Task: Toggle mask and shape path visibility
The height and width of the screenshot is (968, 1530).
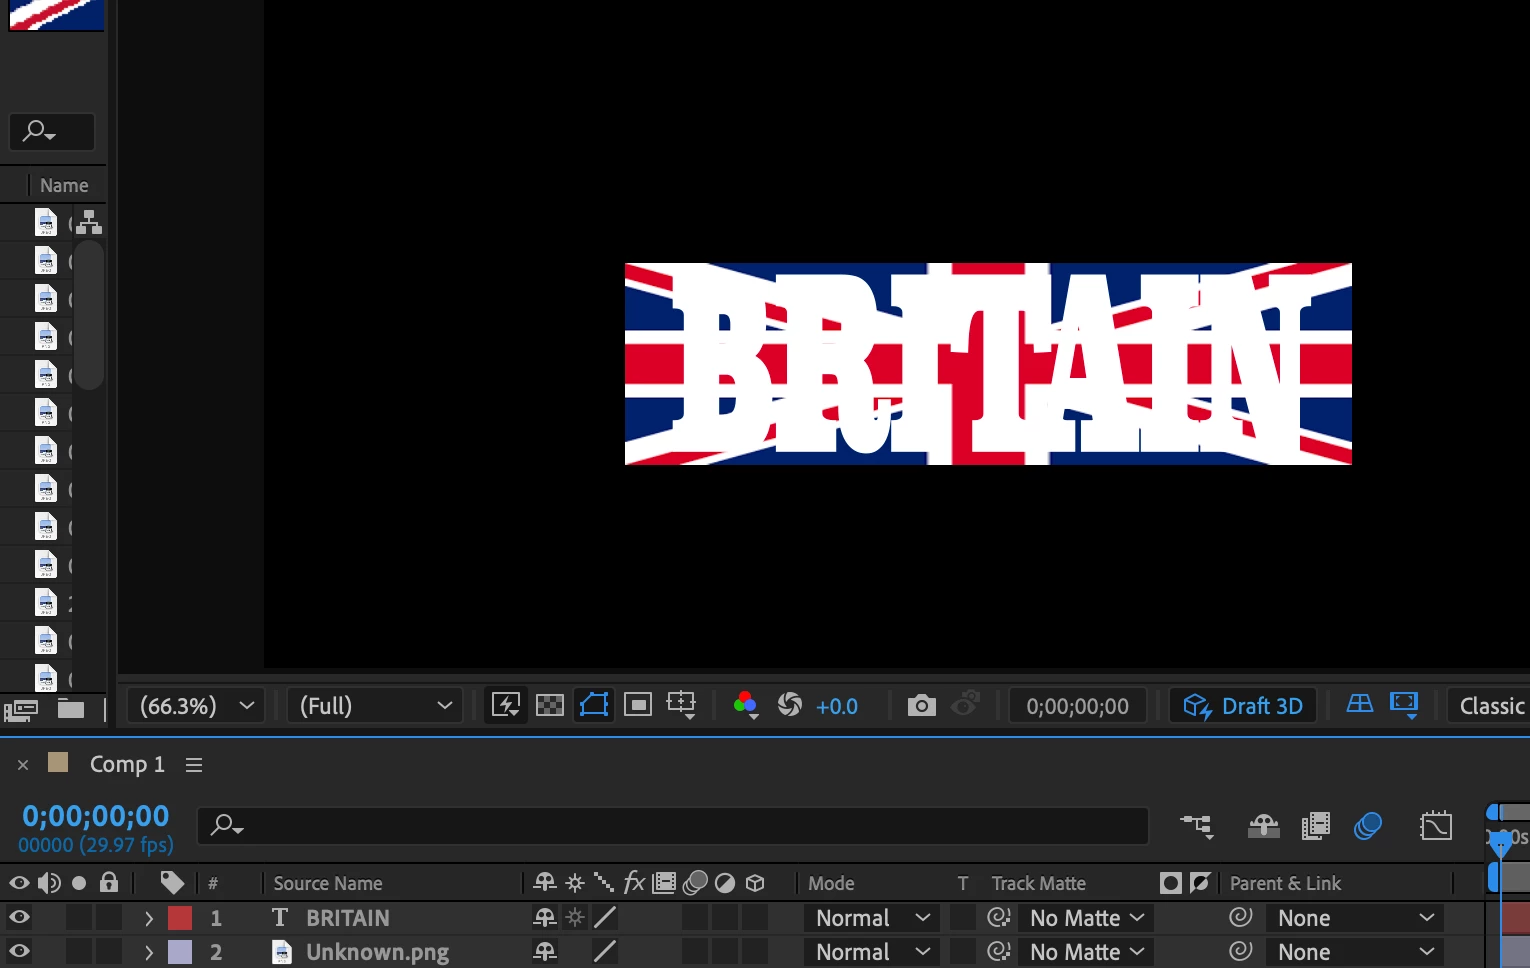Action: (x=594, y=706)
